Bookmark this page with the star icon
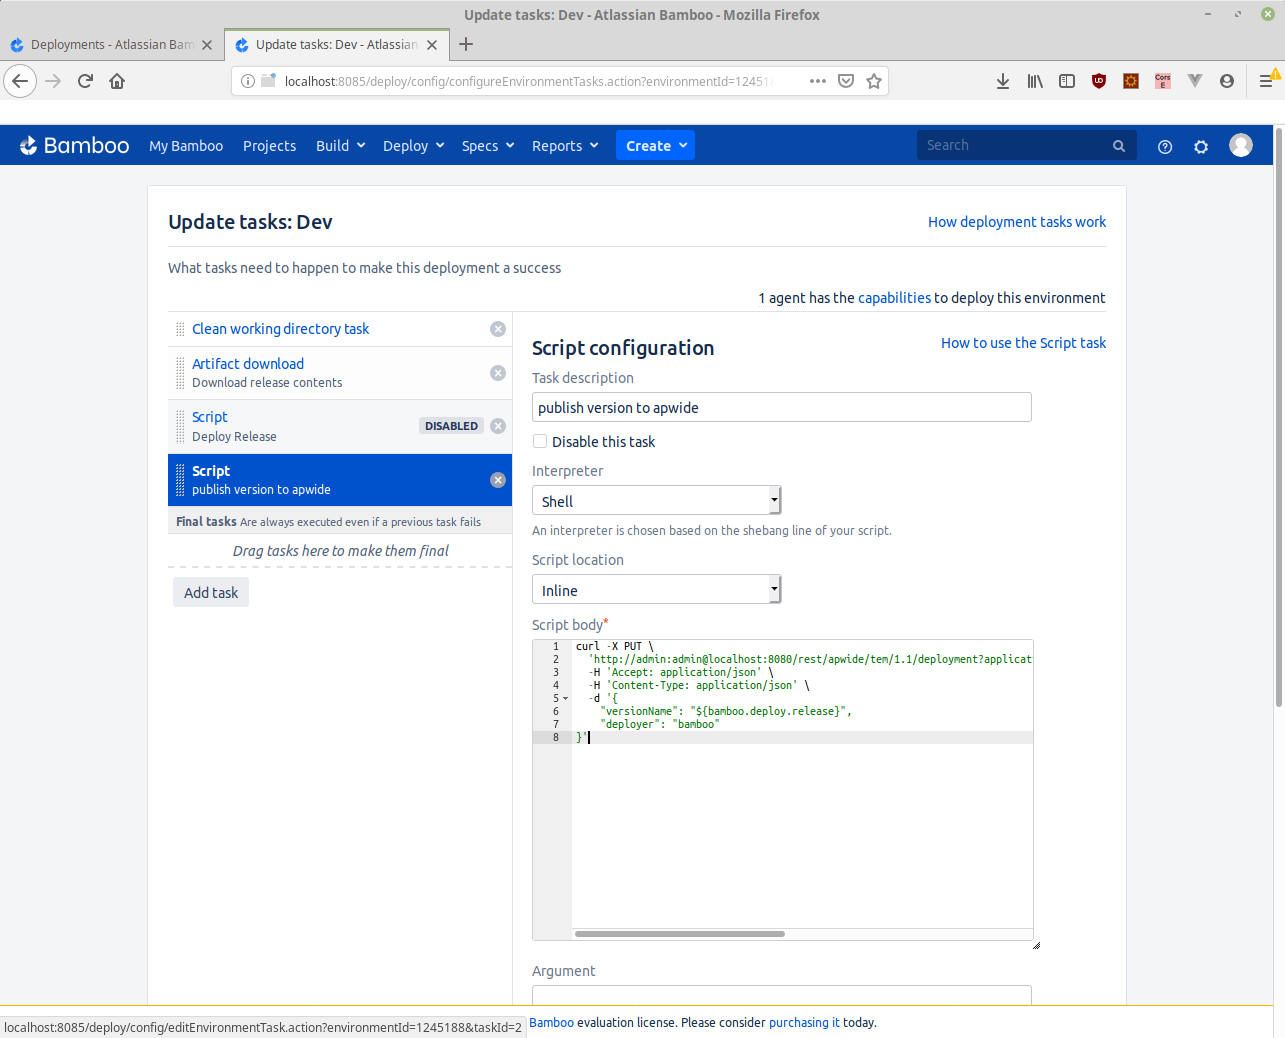1285x1038 pixels. point(874,81)
